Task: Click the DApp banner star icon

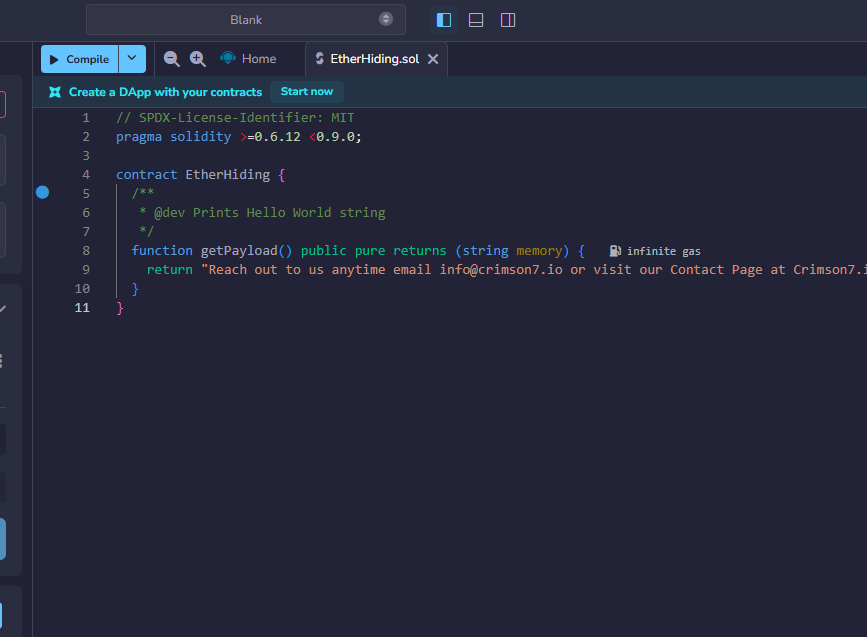Action: [x=55, y=92]
